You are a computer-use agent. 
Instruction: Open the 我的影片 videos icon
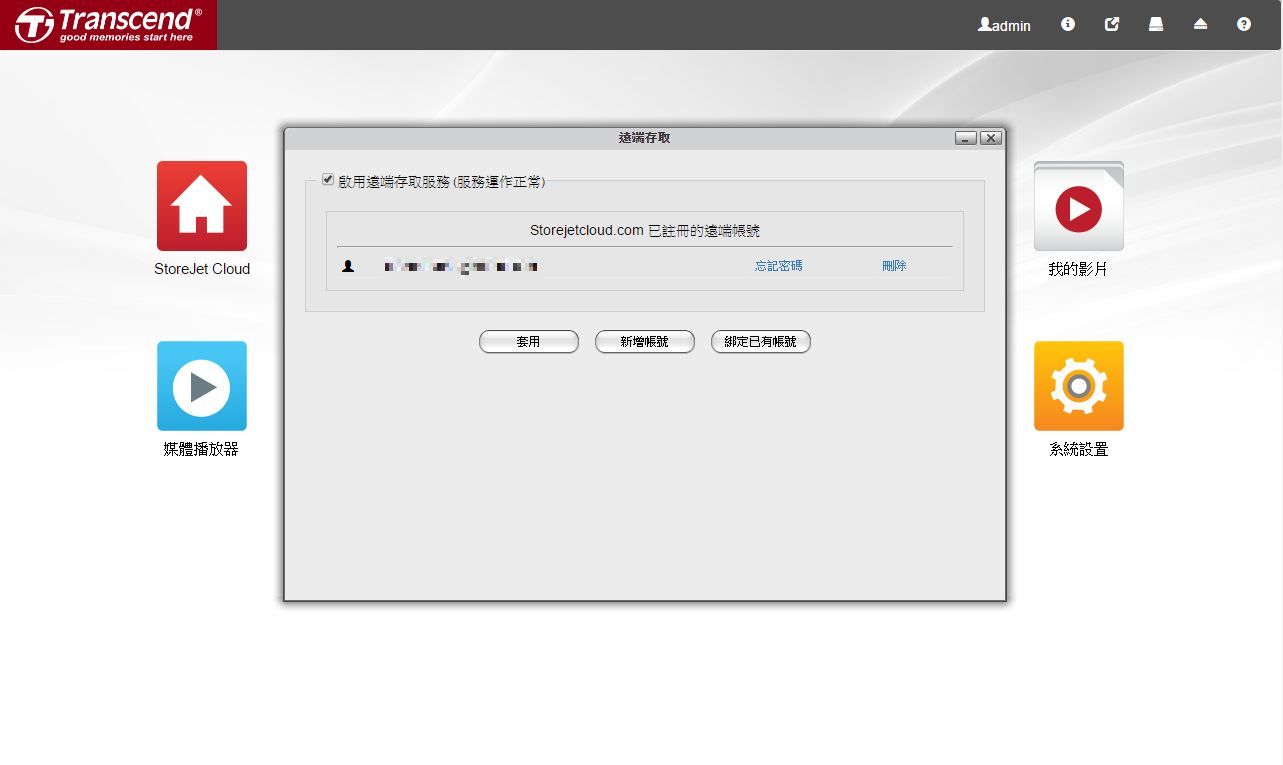[1079, 206]
